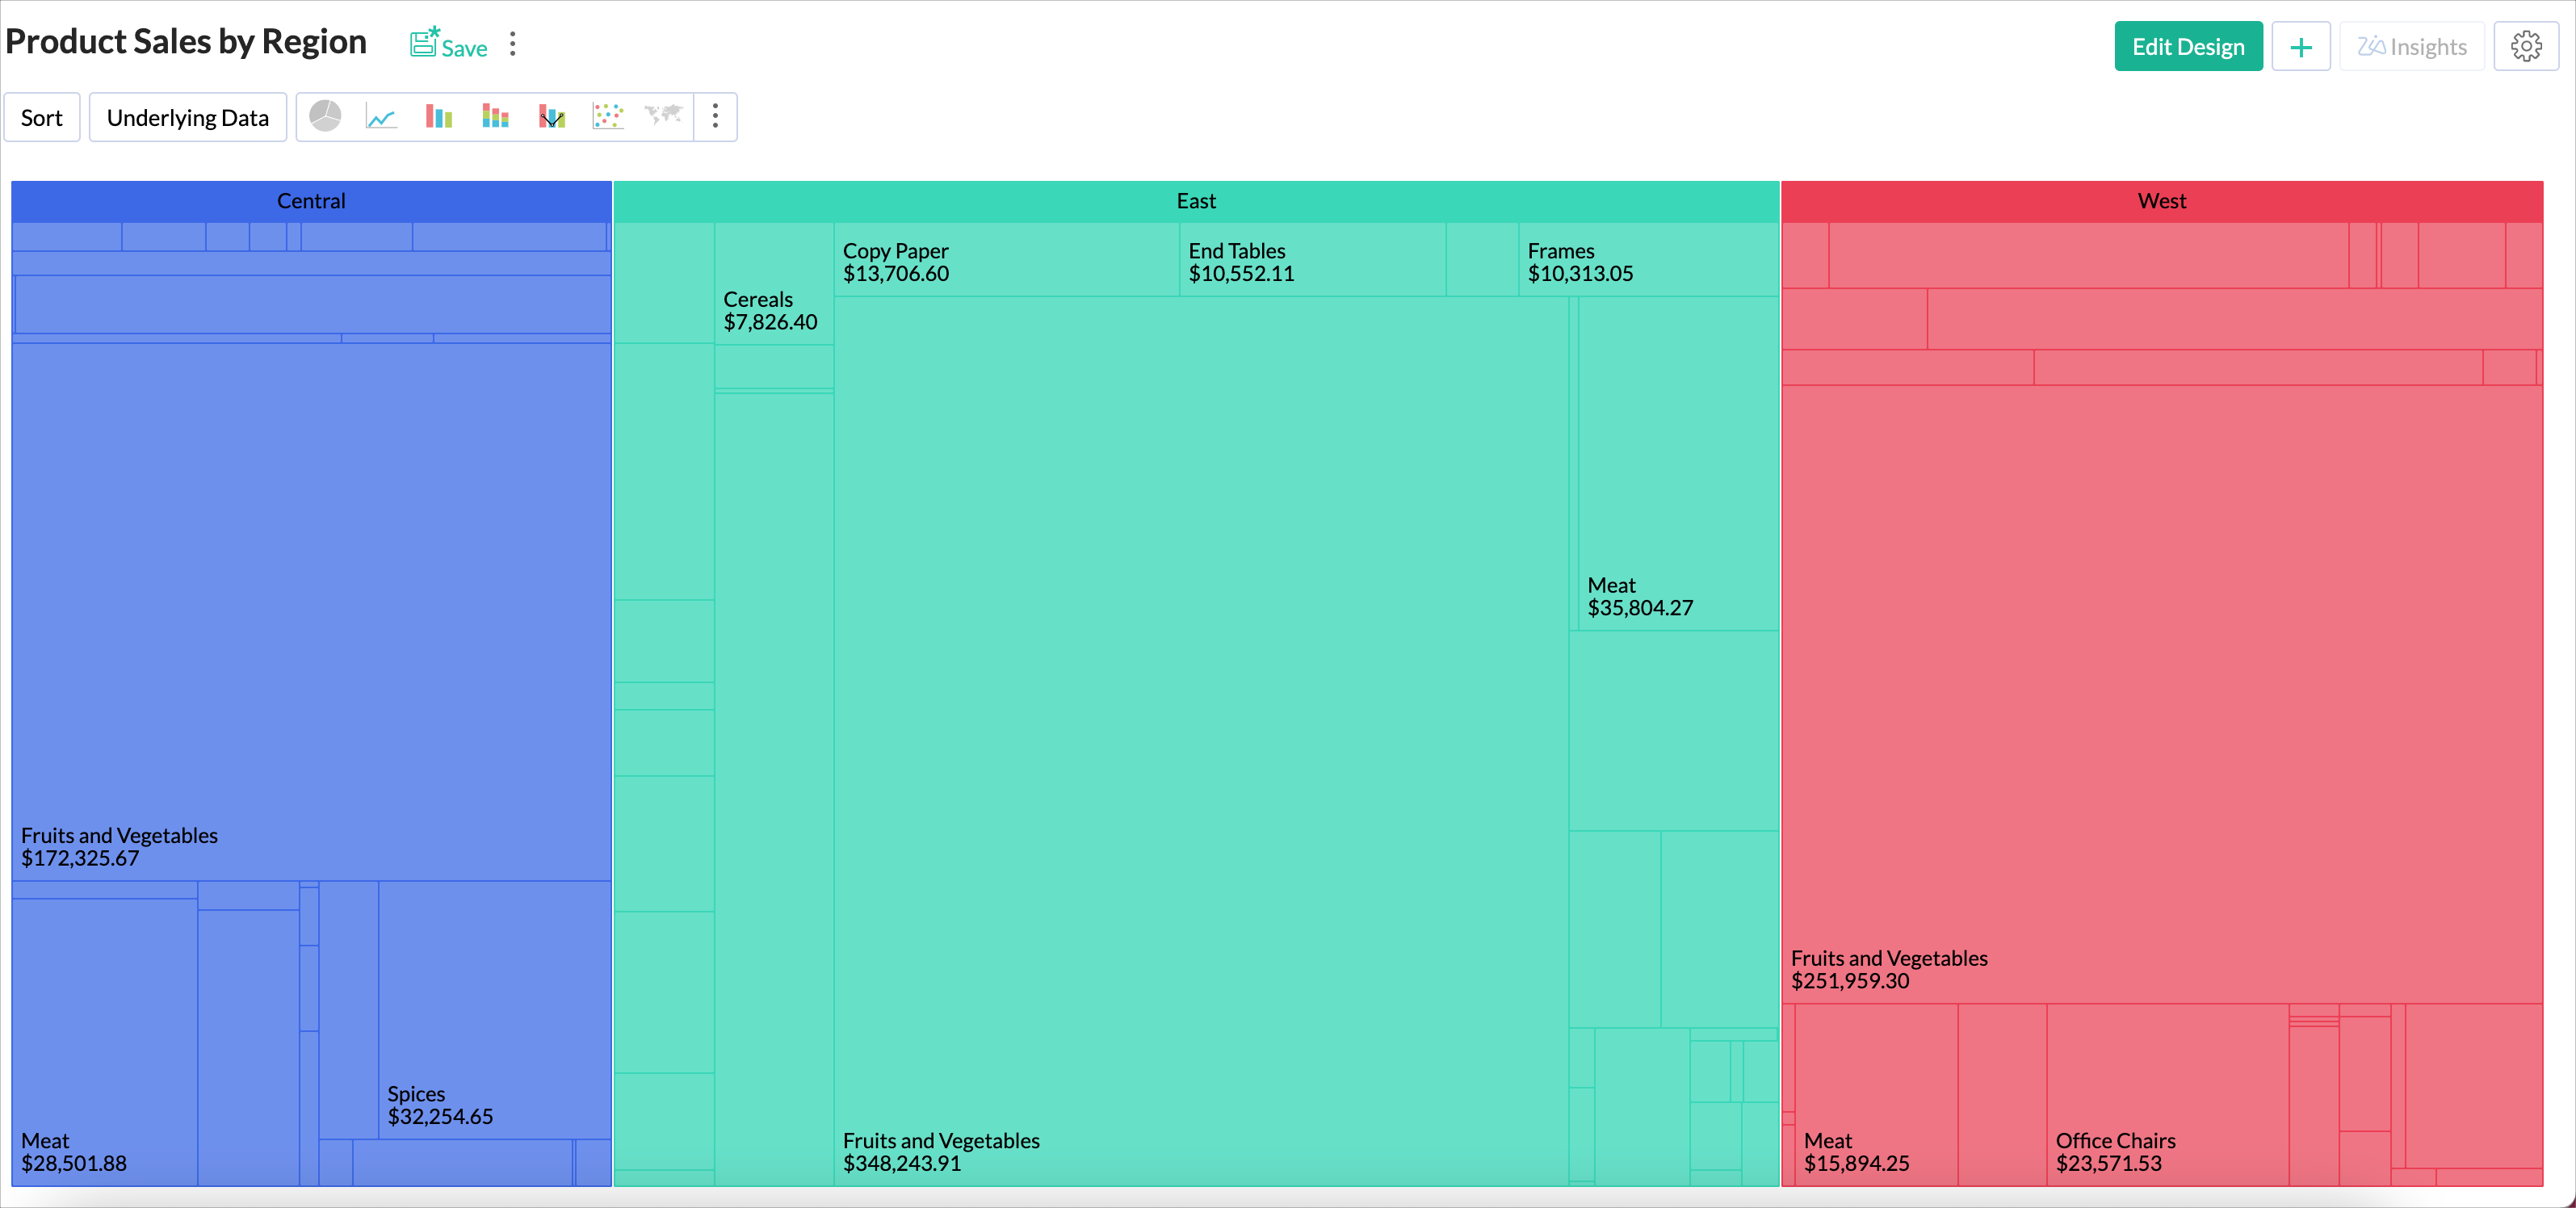
Task: Open the Sort options
Action: click(x=41, y=117)
